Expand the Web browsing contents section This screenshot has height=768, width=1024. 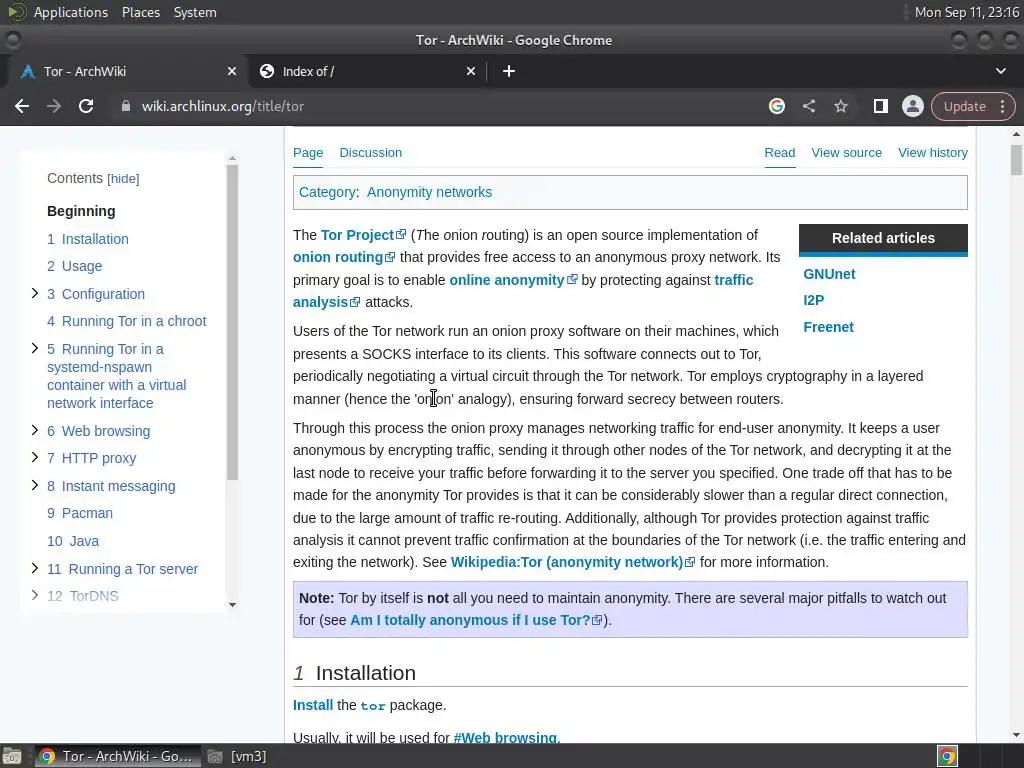[x=35, y=430]
